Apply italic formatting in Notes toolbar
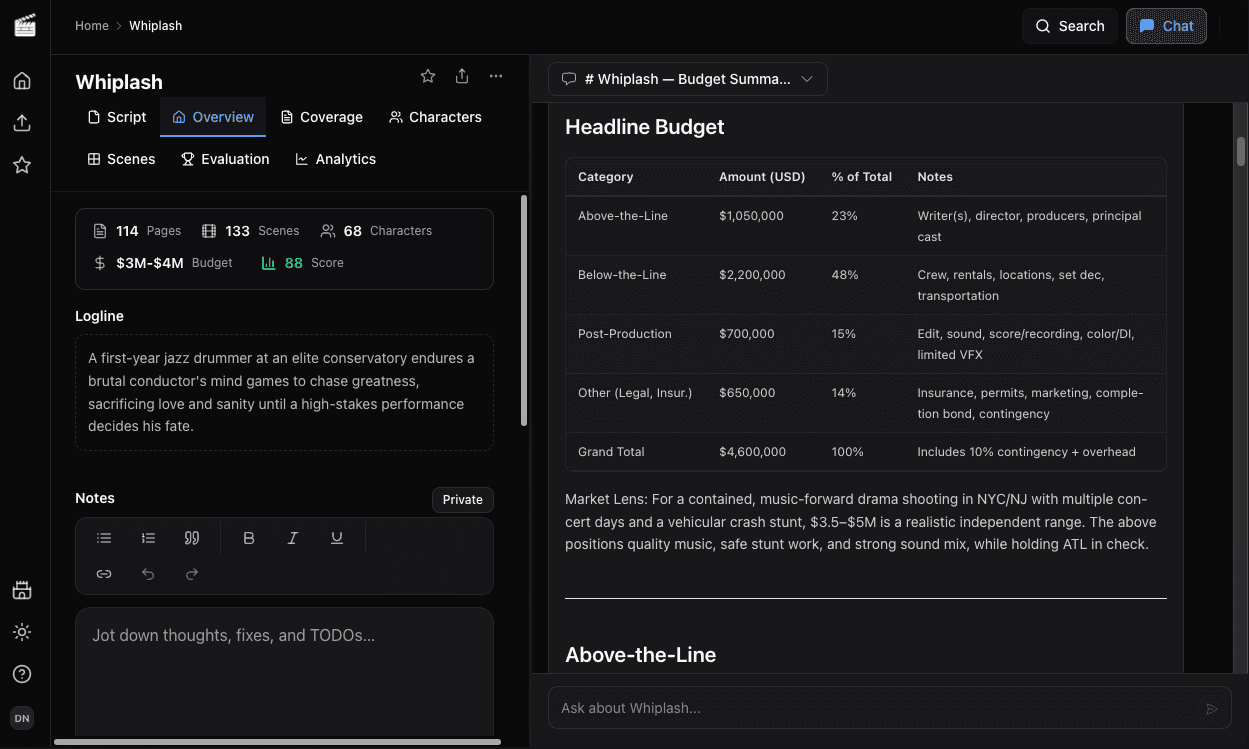Screen dimensions: 1249x749 point(292,537)
